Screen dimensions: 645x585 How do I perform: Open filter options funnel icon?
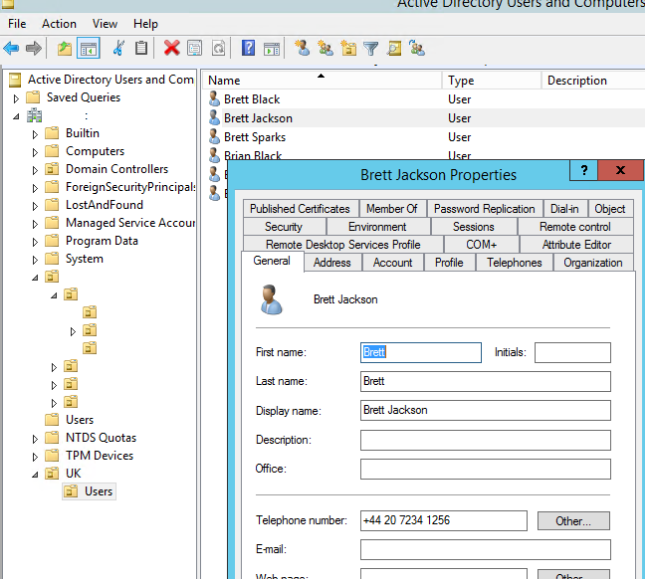click(371, 49)
